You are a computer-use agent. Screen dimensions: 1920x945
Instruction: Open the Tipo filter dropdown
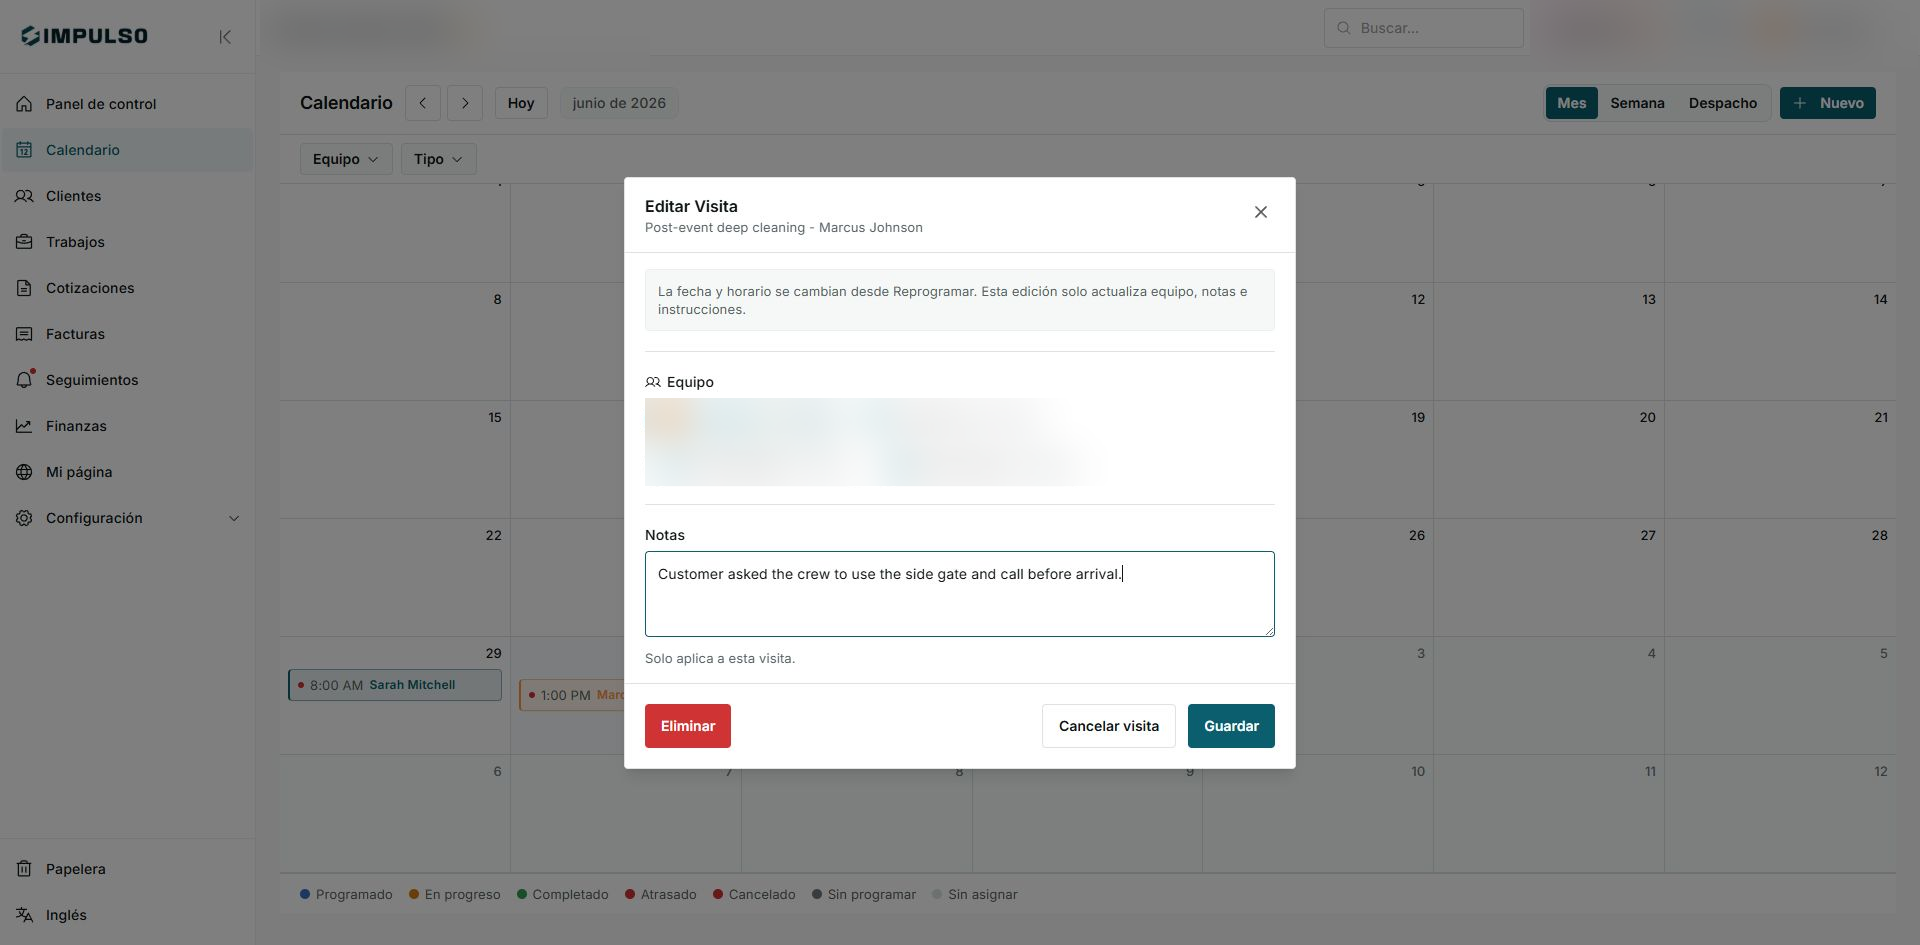[439, 159]
